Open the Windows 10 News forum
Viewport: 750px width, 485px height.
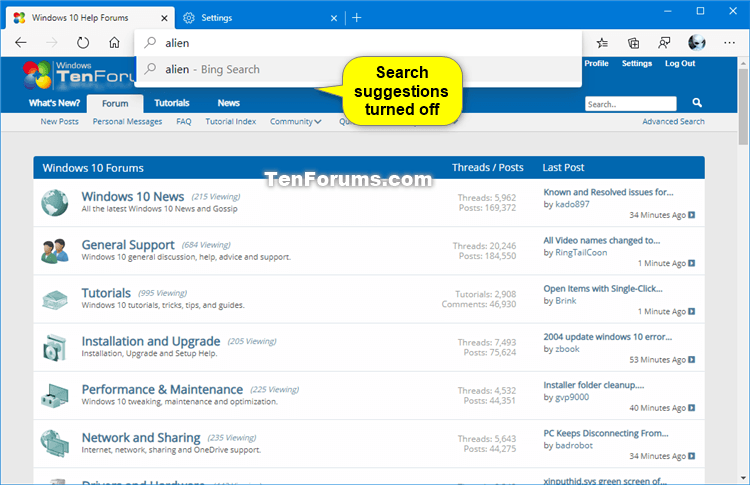tap(132, 197)
